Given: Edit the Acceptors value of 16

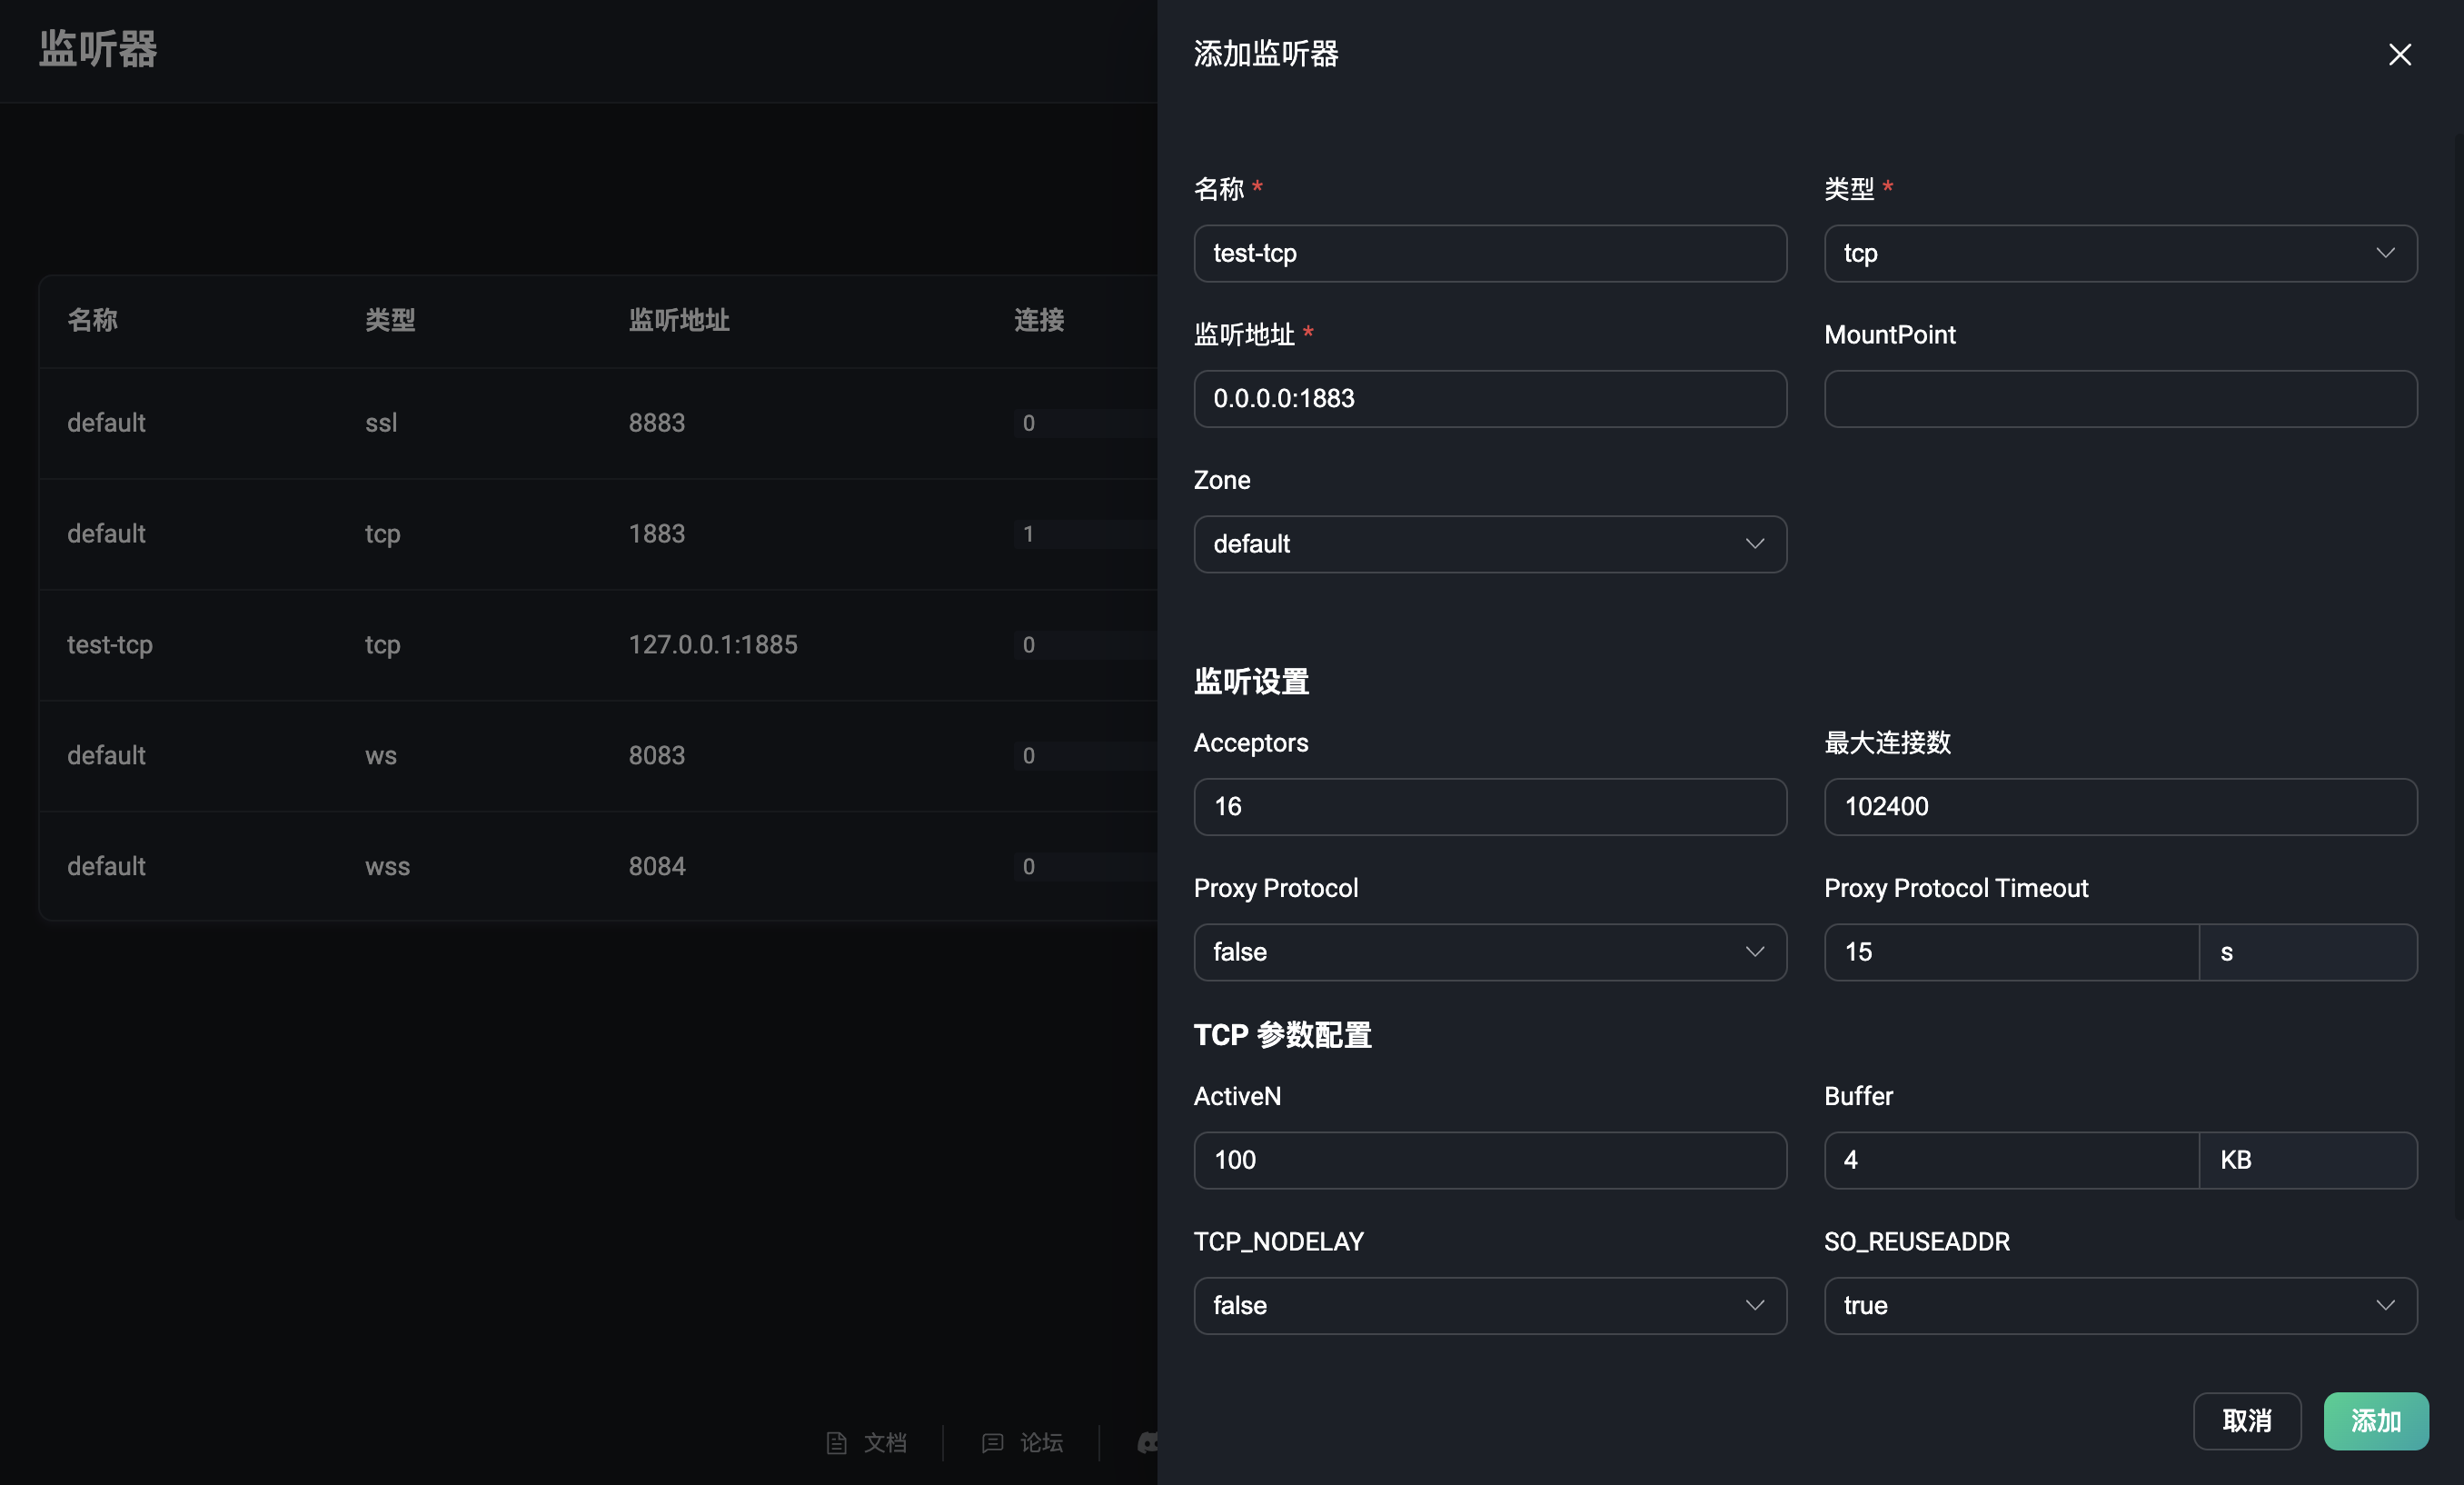Looking at the screenshot, I should (x=1490, y=806).
